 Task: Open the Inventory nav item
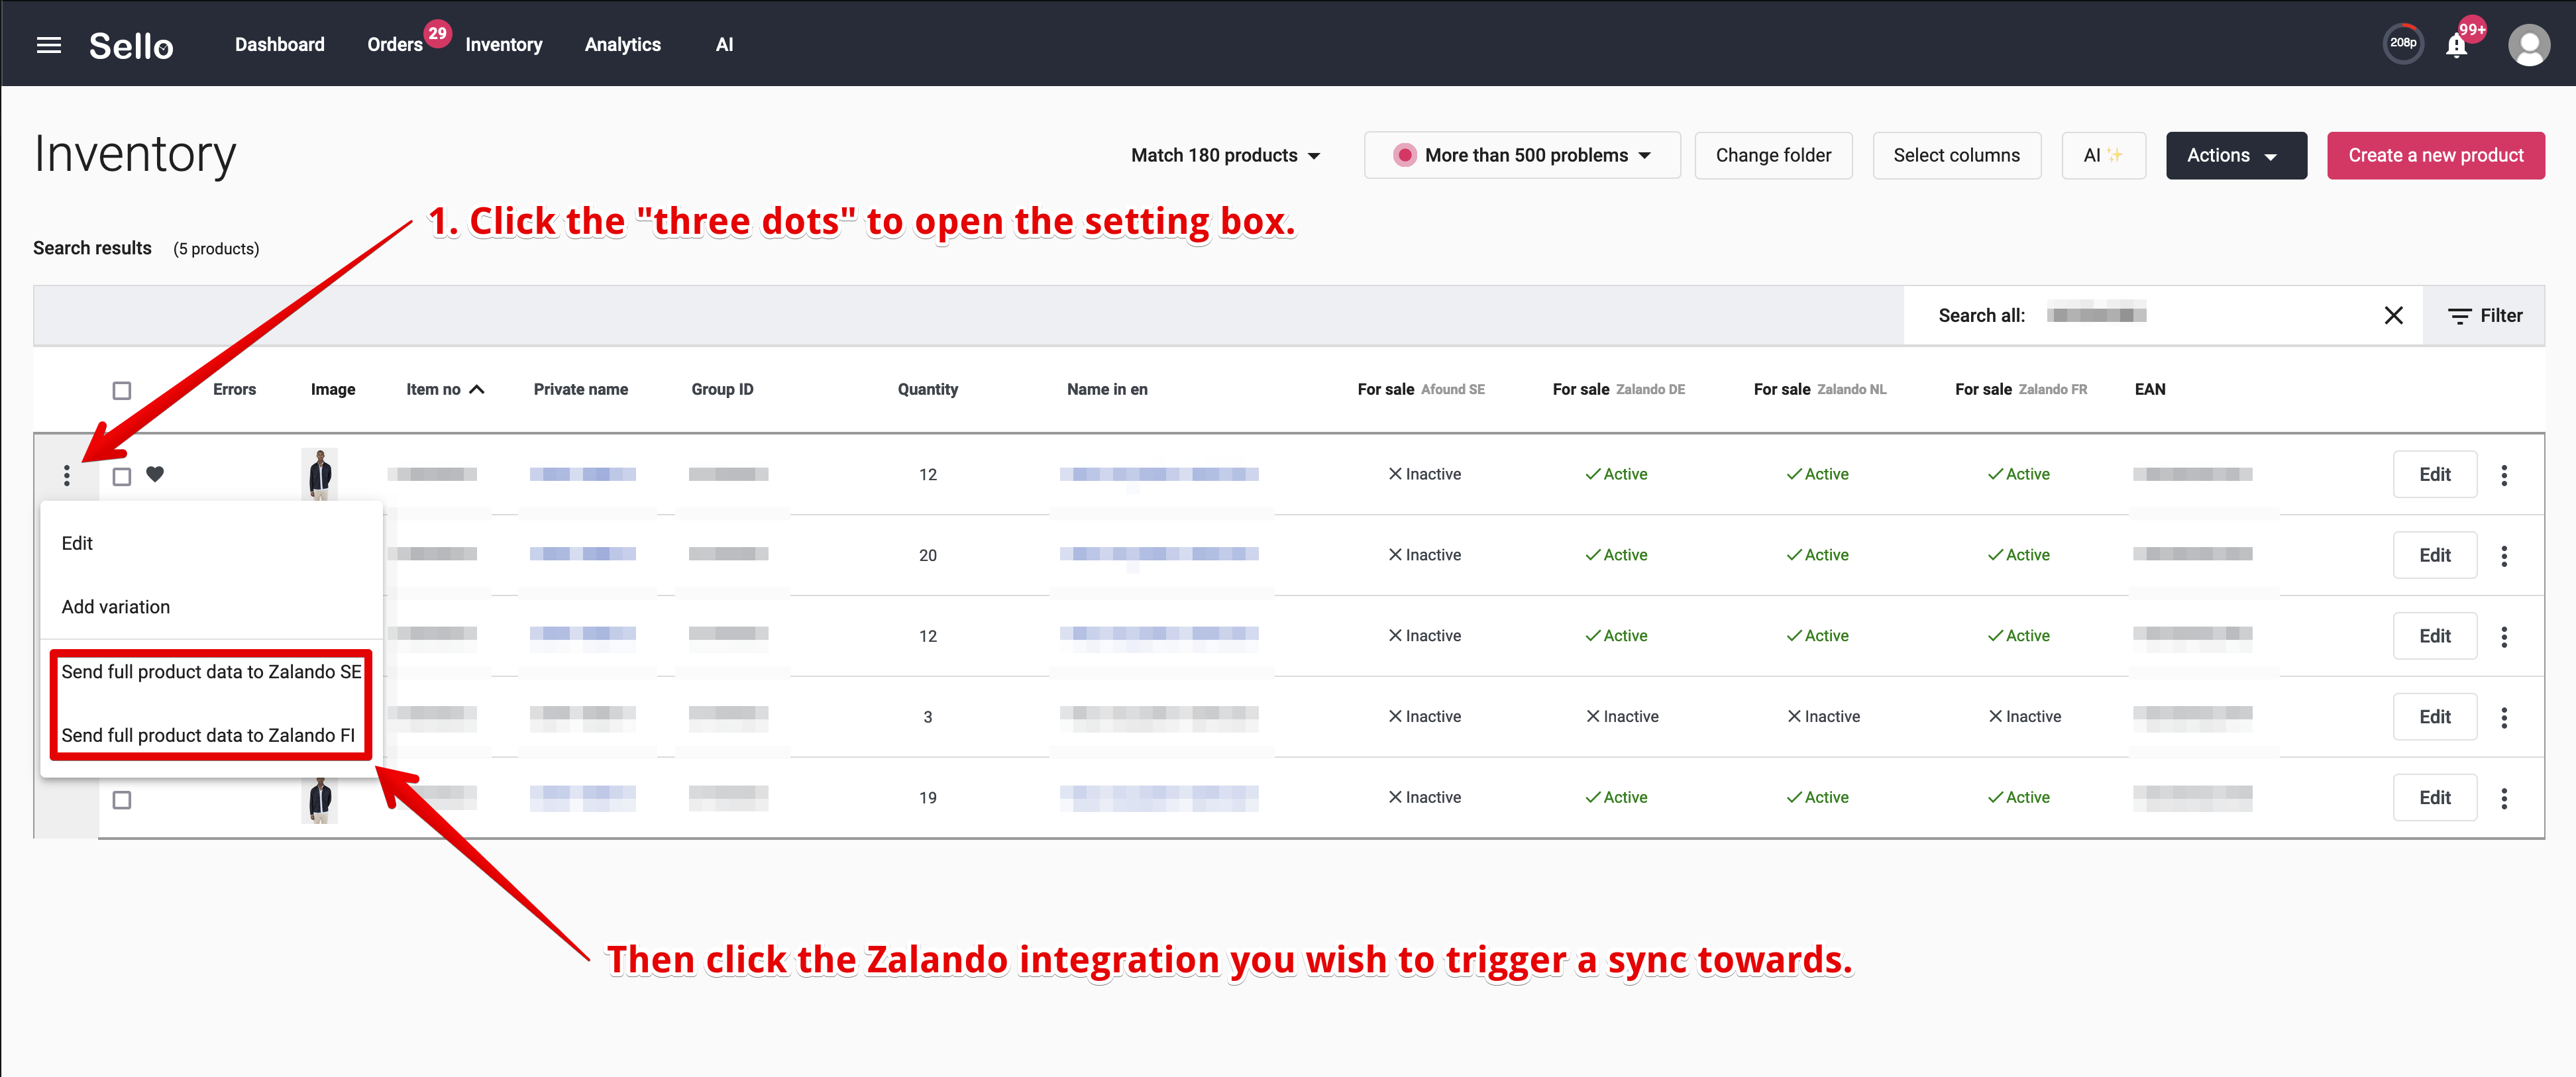503,45
